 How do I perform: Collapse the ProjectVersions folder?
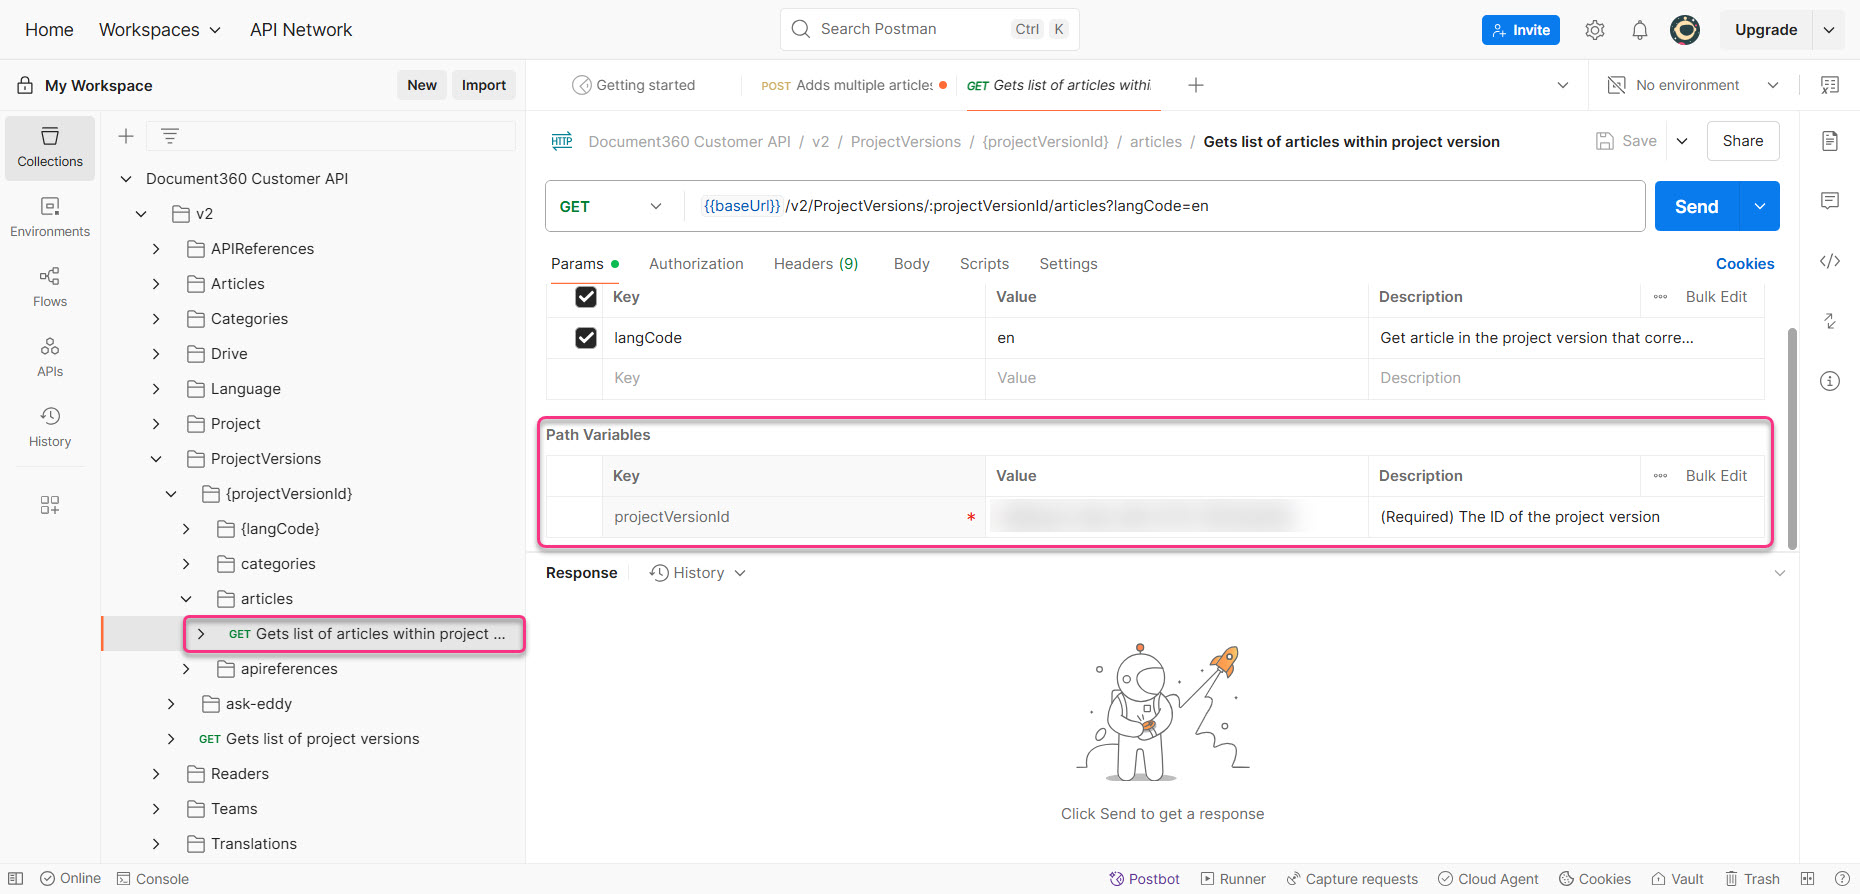156,459
